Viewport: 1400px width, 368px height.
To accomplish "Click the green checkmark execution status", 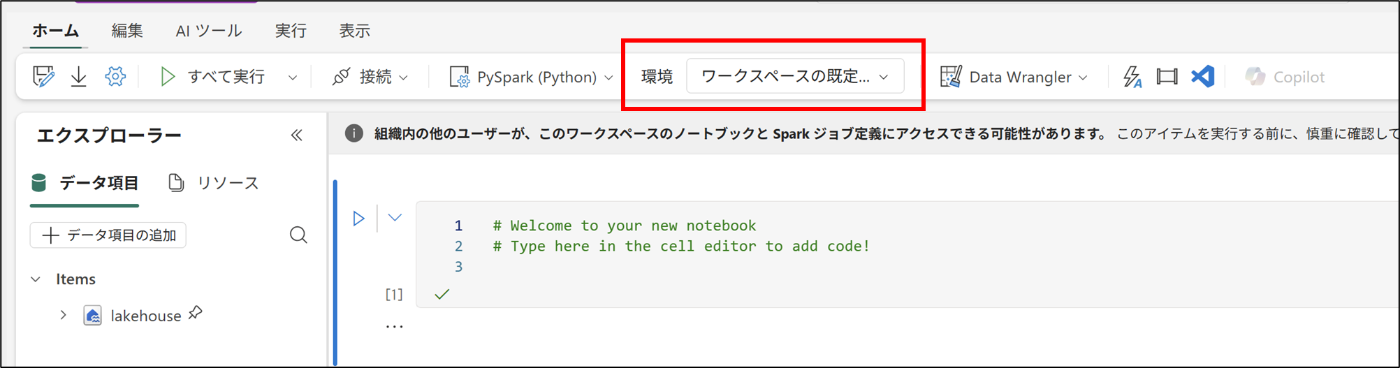I will pos(442,294).
